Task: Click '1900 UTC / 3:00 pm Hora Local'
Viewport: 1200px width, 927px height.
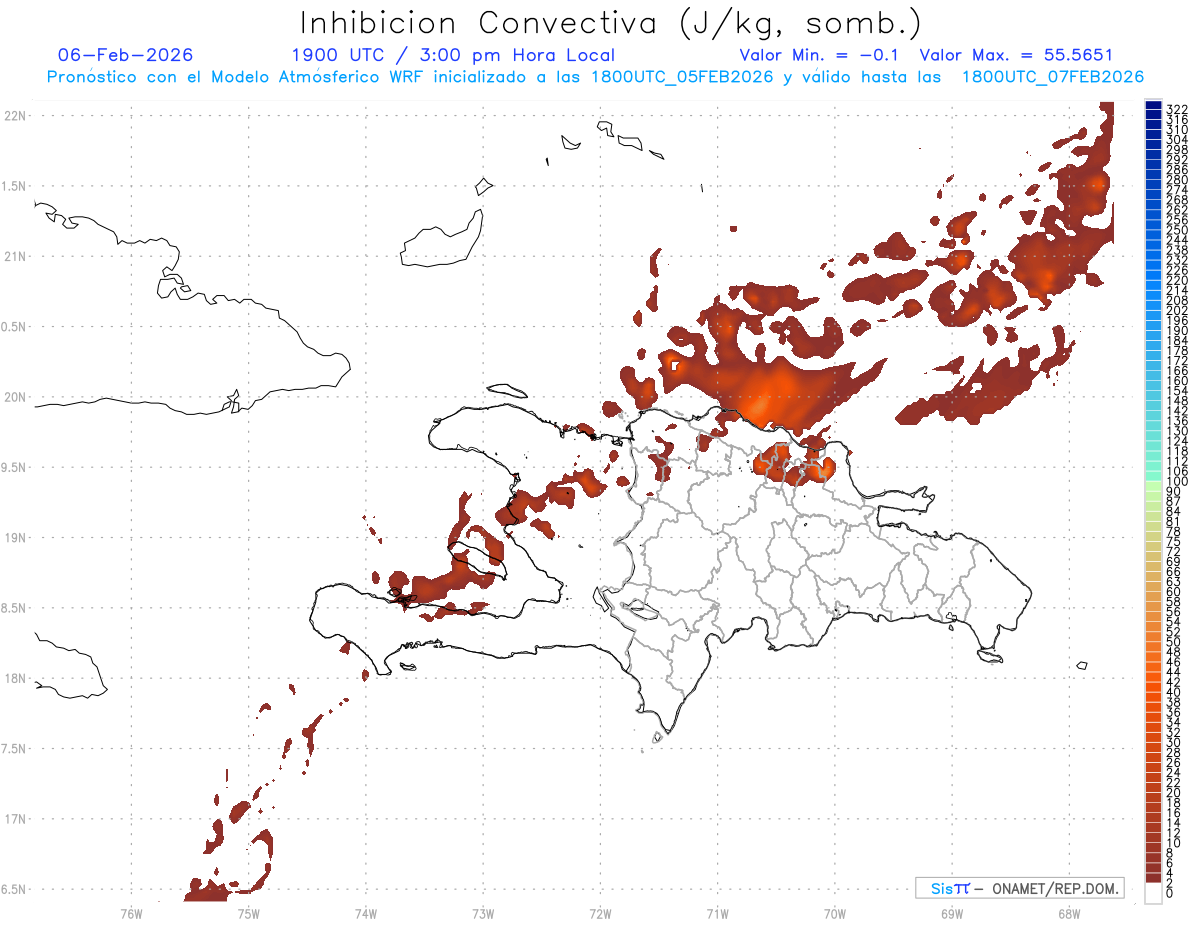Action: point(453,55)
